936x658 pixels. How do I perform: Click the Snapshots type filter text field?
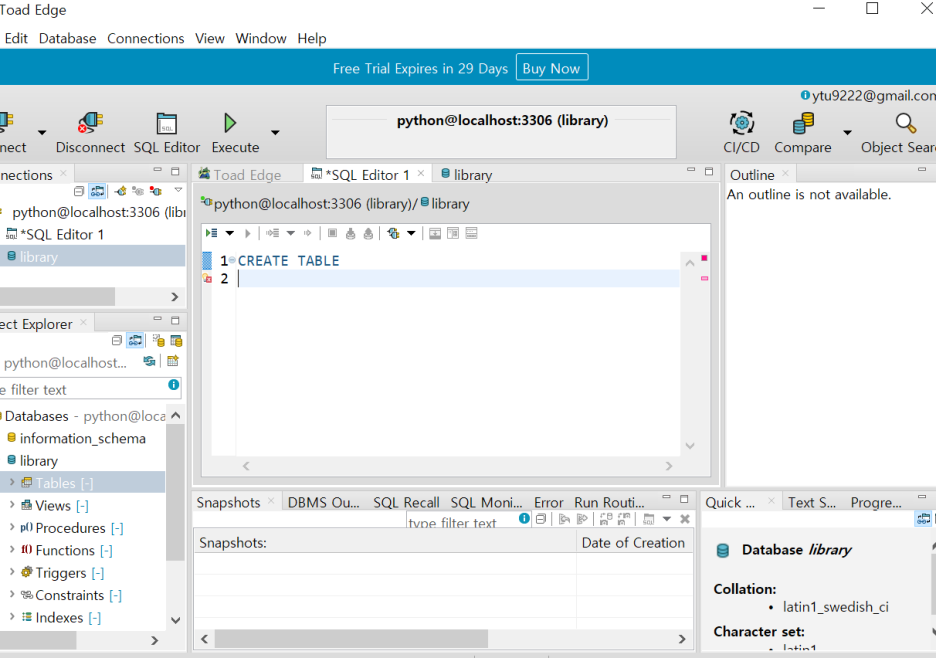[x=461, y=521]
